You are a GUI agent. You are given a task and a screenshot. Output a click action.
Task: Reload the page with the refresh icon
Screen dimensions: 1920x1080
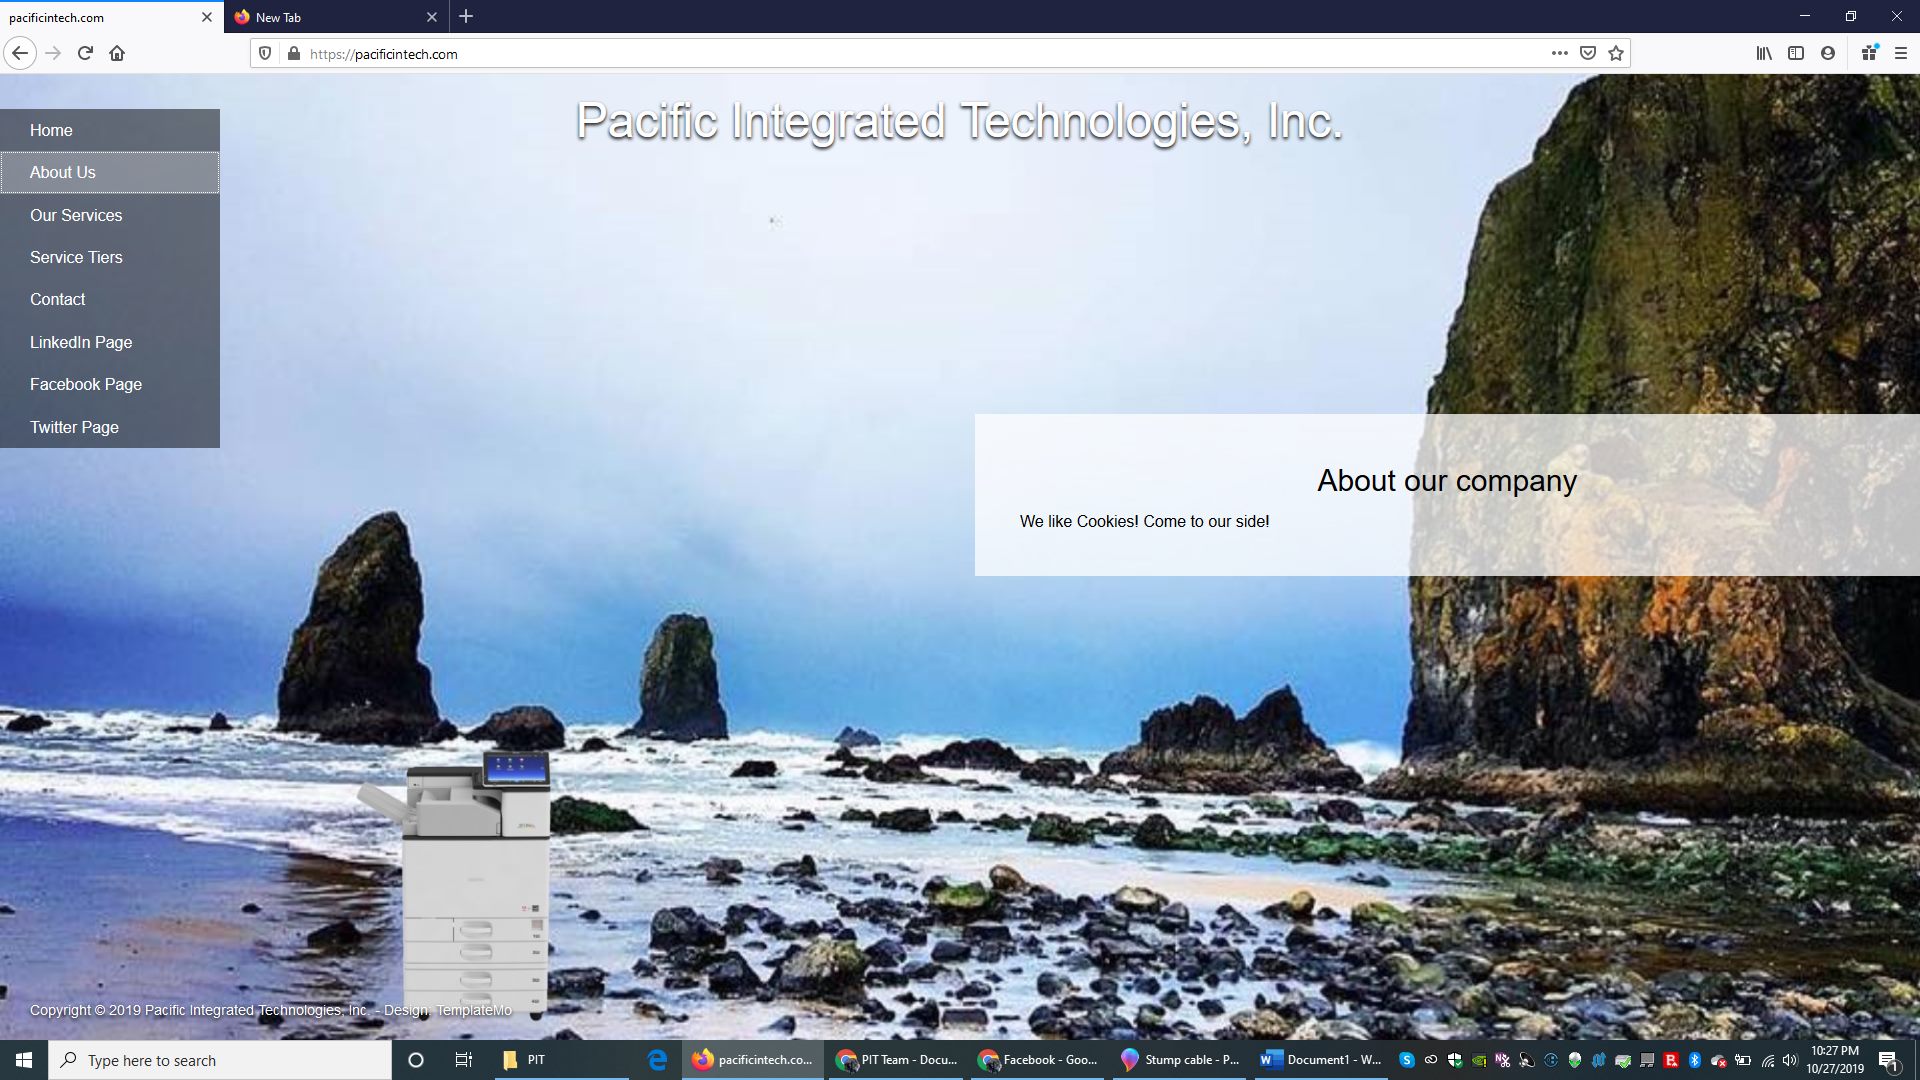pyautogui.click(x=85, y=53)
